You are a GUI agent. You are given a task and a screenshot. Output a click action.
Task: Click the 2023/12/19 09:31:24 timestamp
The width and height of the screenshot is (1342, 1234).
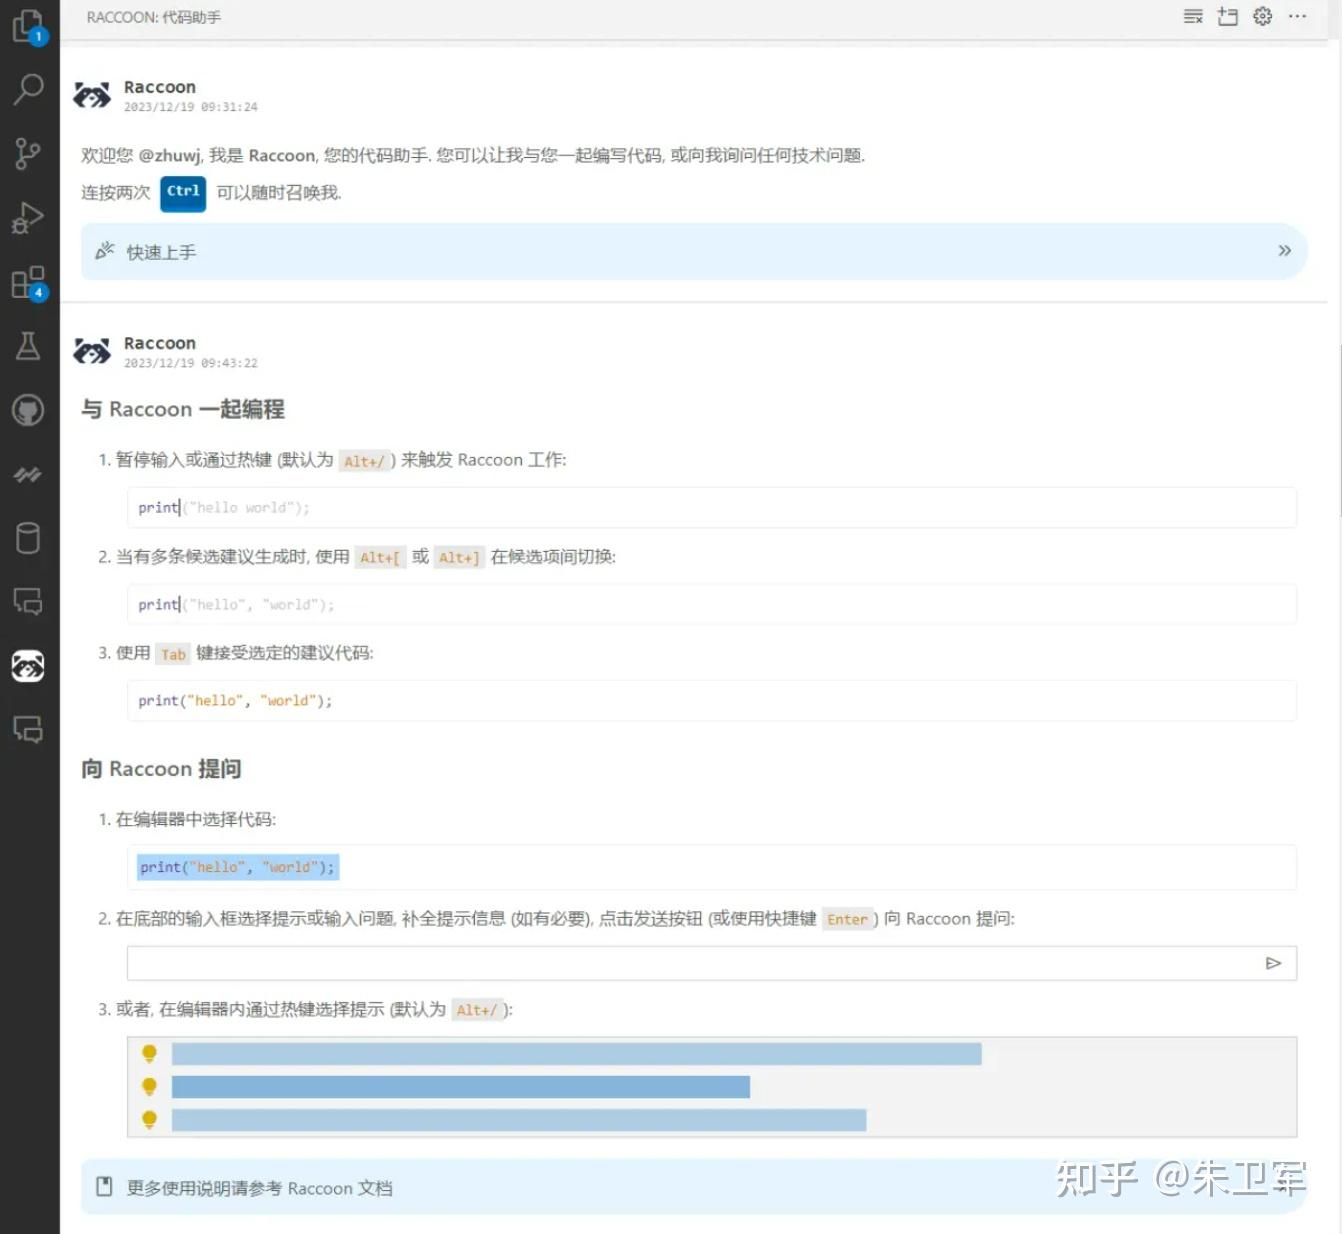[x=191, y=107]
